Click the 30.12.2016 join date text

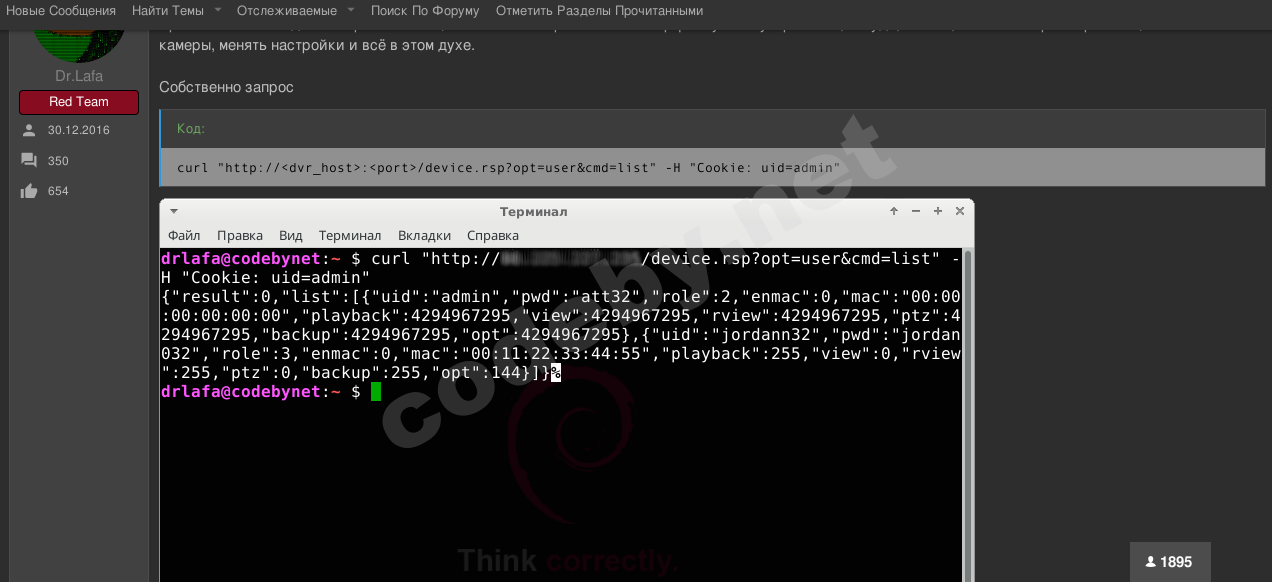coord(79,130)
